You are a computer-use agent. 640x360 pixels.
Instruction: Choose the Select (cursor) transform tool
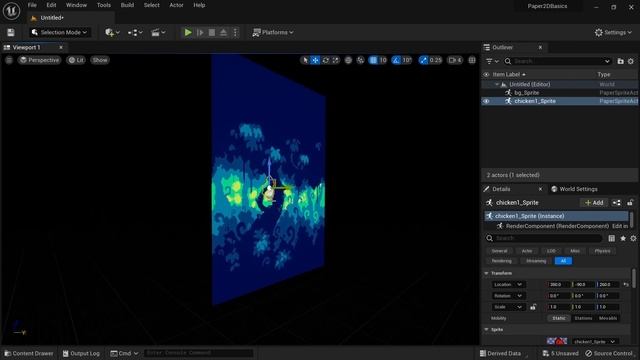click(x=305, y=60)
